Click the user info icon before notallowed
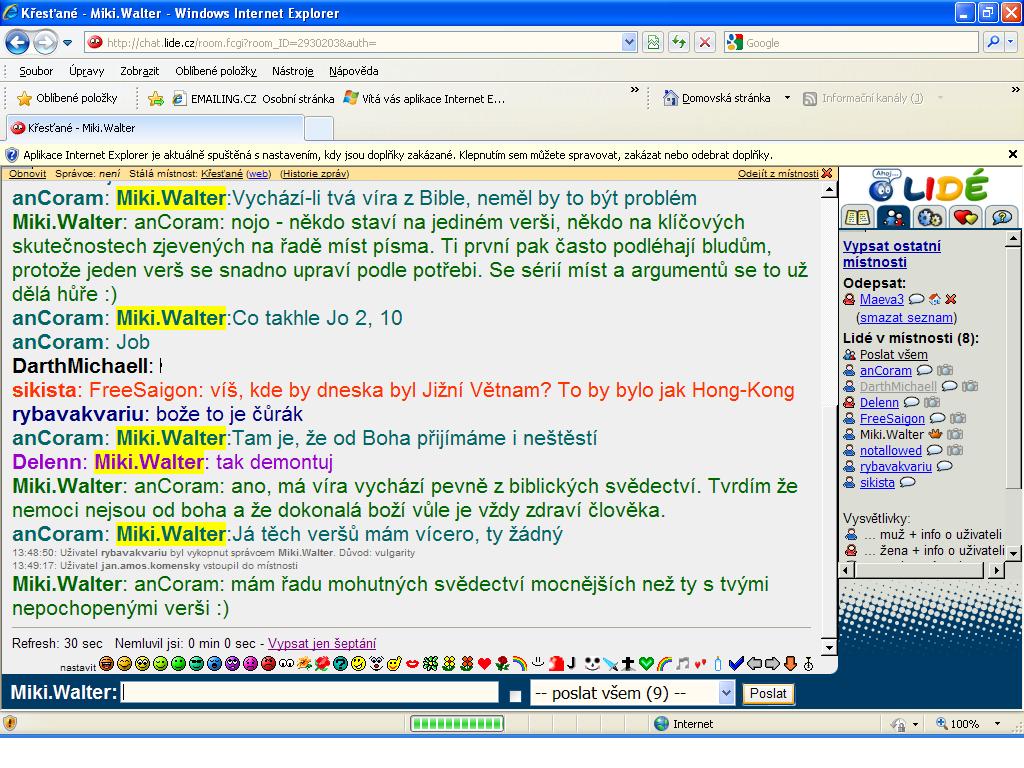 (x=849, y=450)
